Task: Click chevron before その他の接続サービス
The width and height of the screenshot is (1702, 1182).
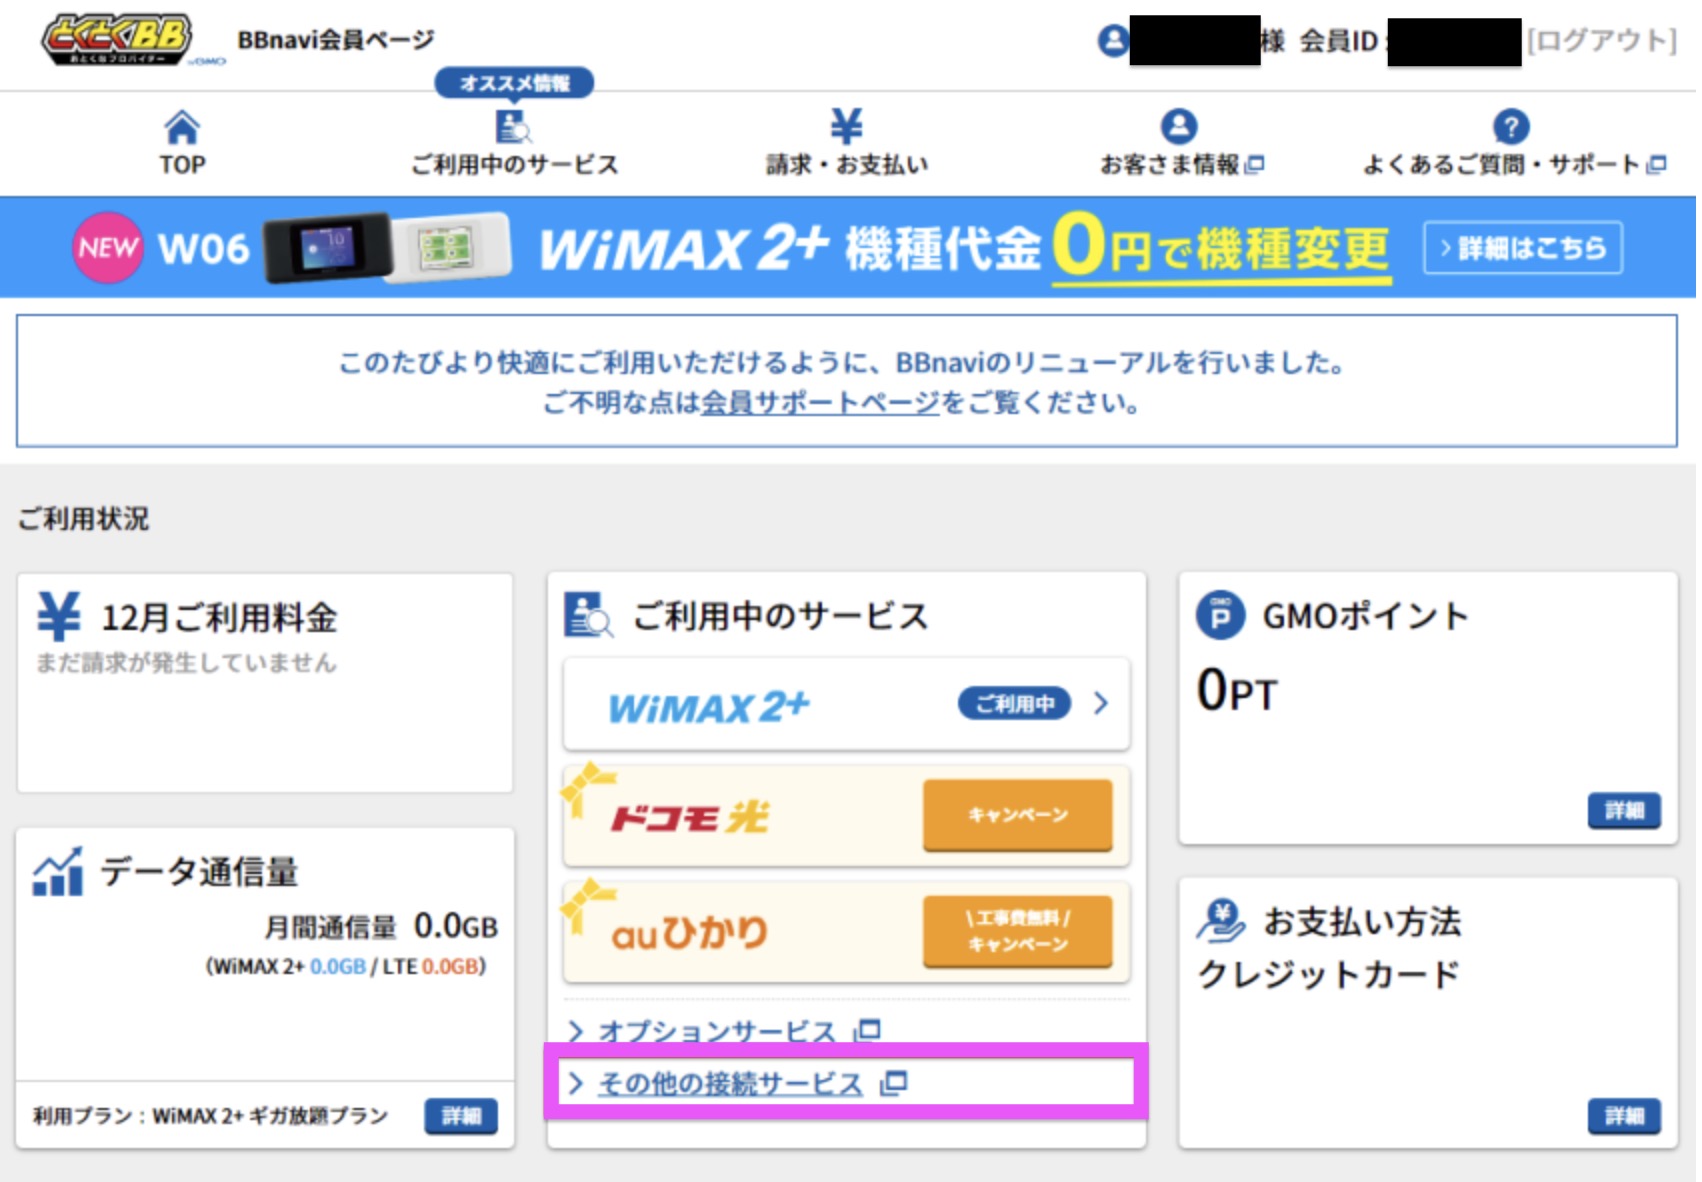Action: click(x=575, y=1083)
